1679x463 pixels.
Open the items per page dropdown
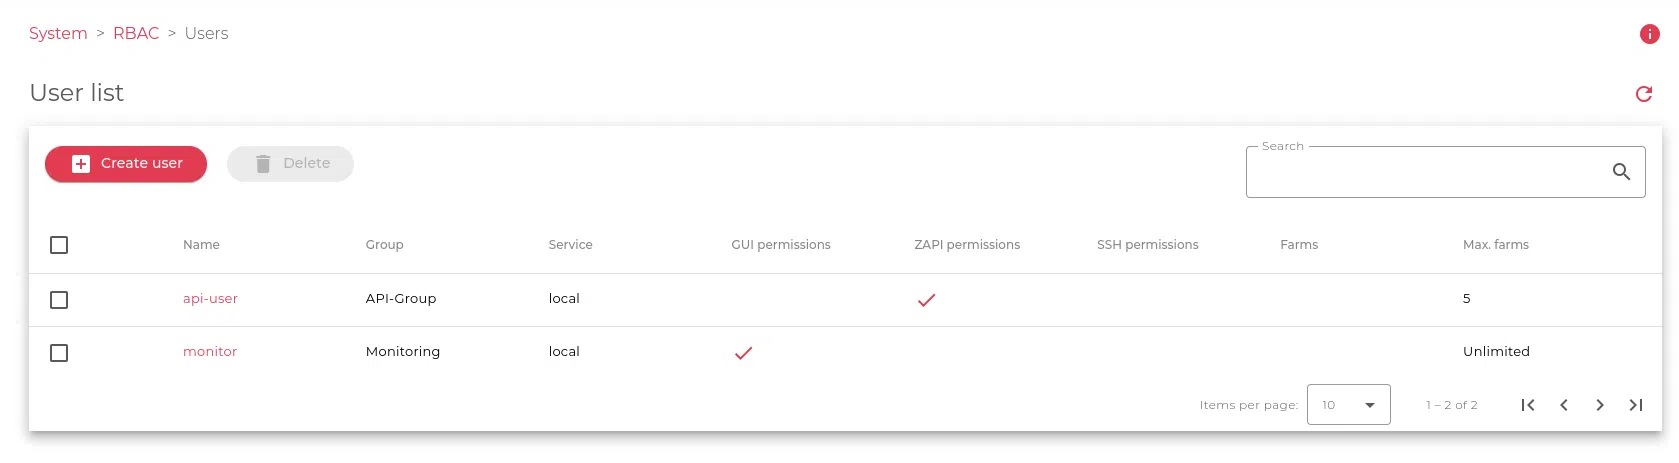pyautogui.click(x=1348, y=405)
